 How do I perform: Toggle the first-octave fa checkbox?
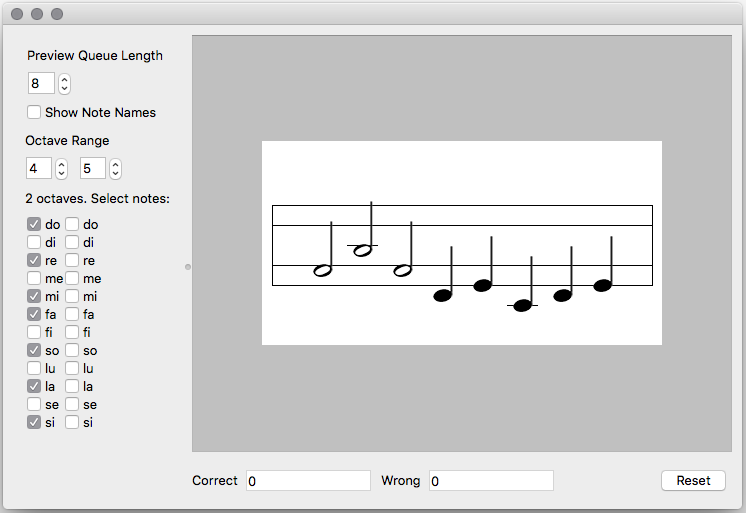[x=34, y=314]
